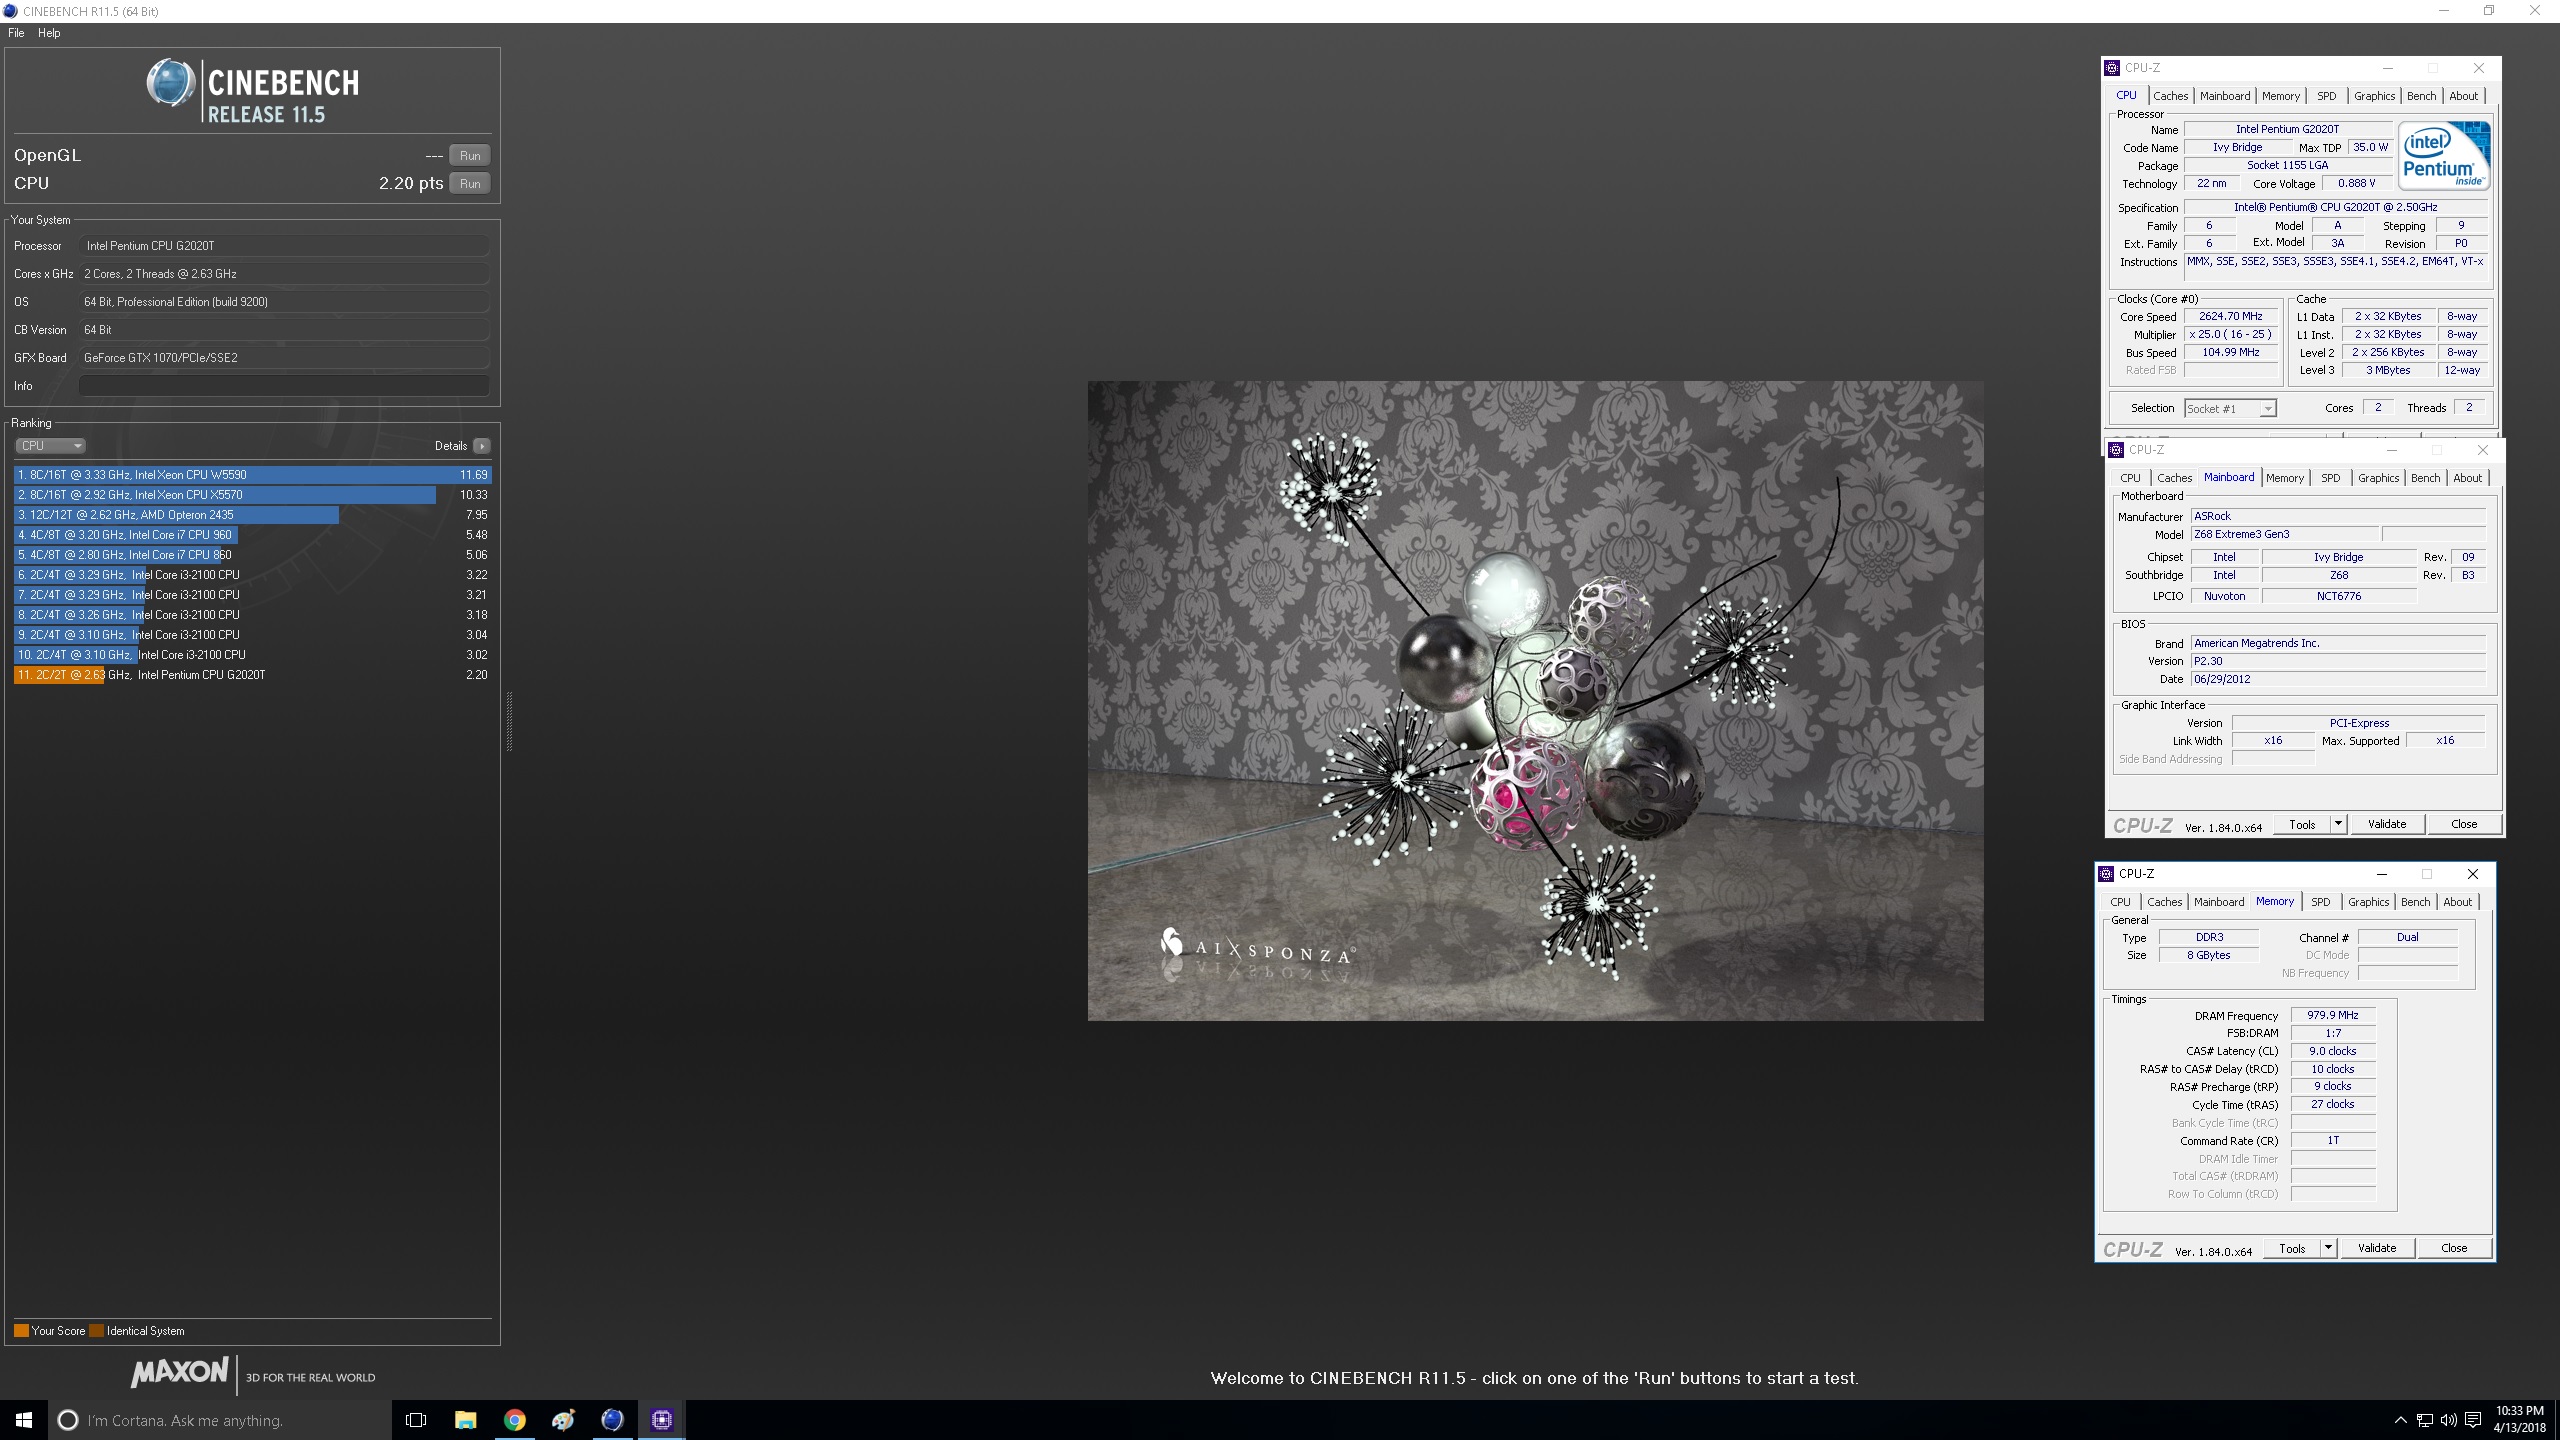Select Xeon X5570 ranking row
Image resolution: width=2560 pixels, height=1440 pixels.
(x=252, y=495)
